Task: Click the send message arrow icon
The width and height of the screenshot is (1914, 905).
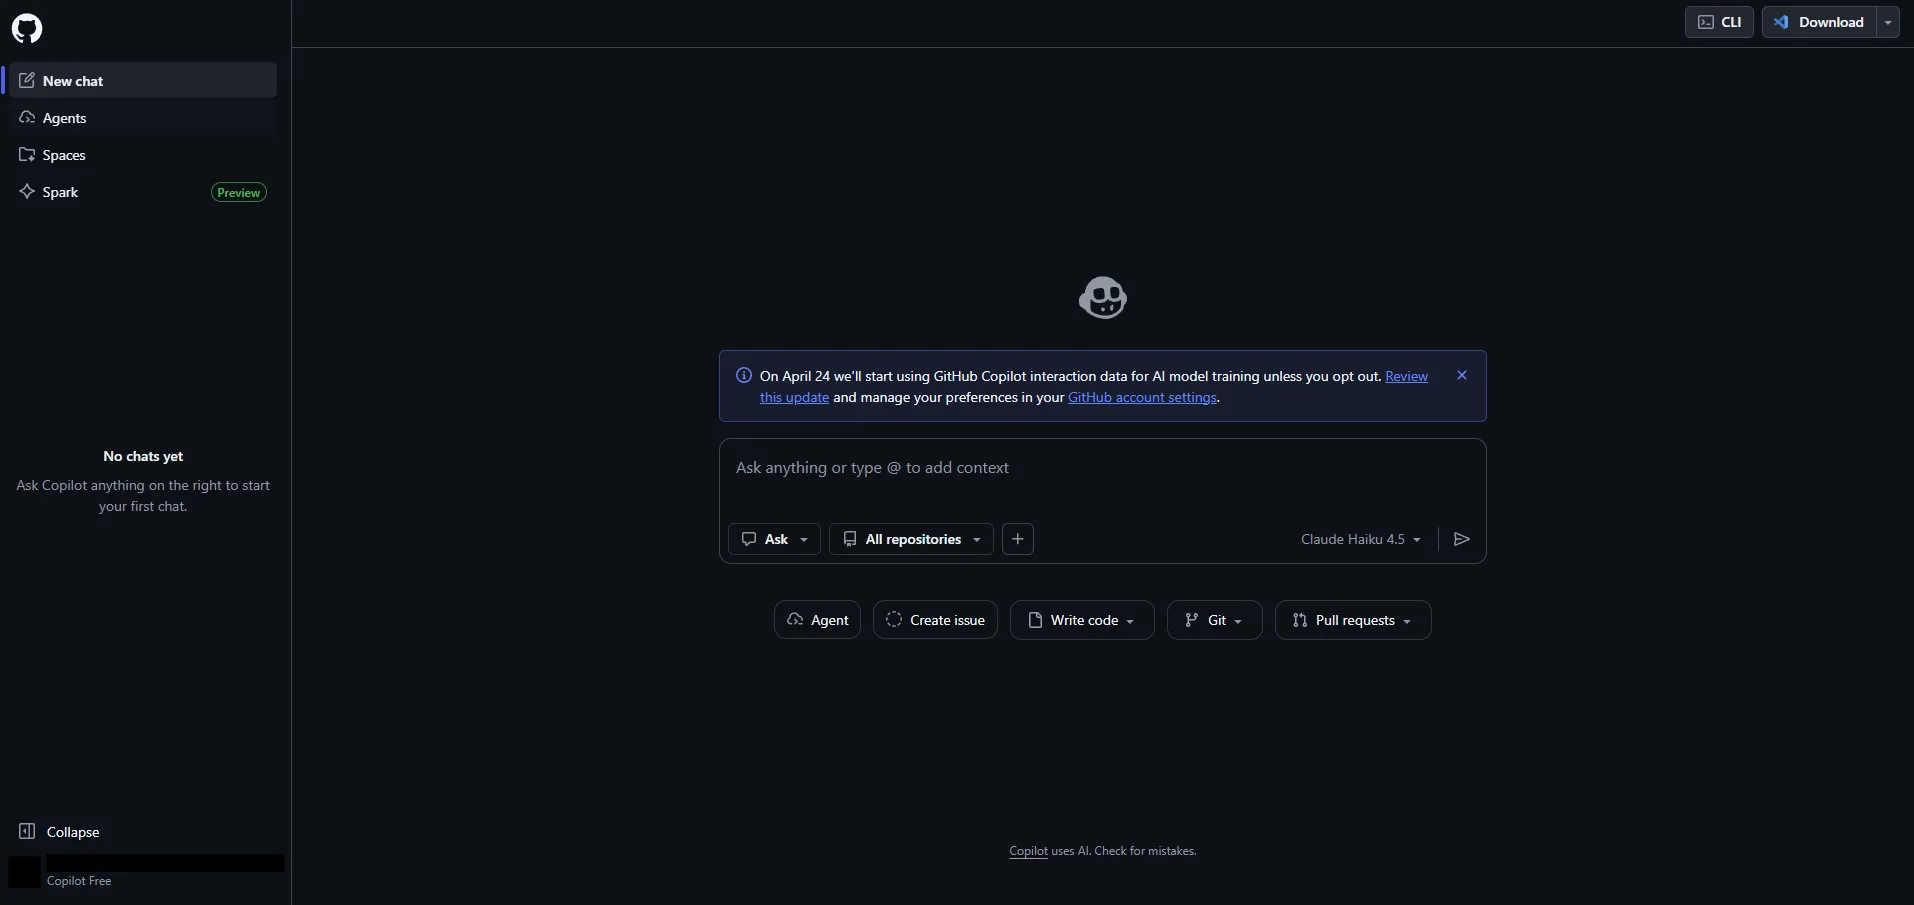Action: 1462,539
